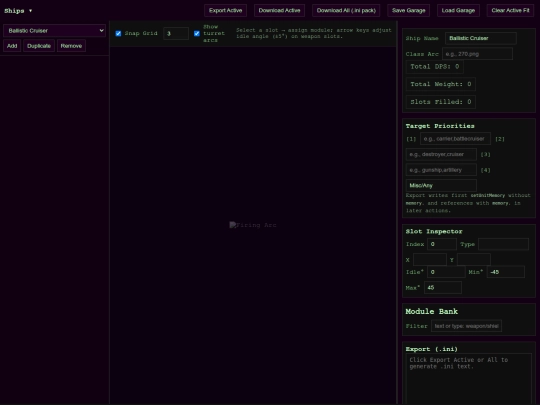This screenshot has width=540, height=405.
Task: Toggle the Snap Grid checkbox
Action: click(x=118, y=33)
